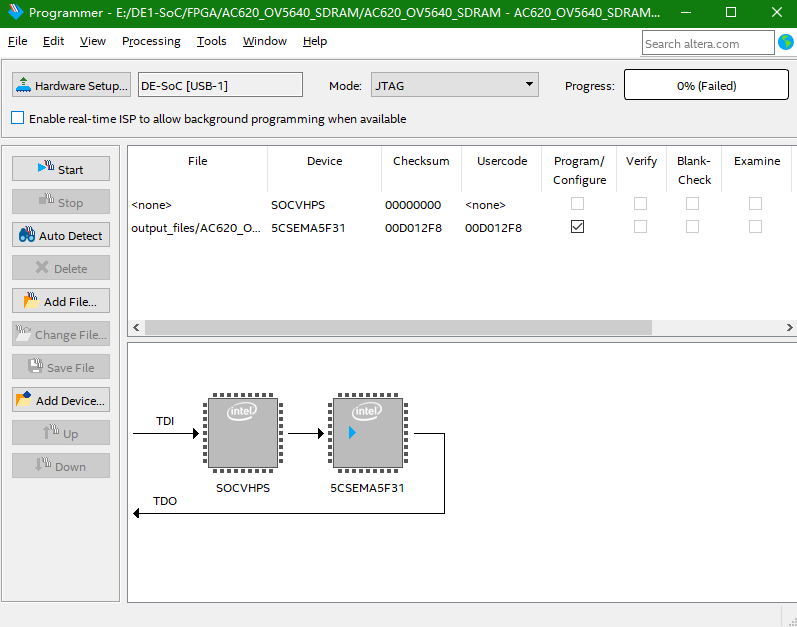Open the Help menu
The height and width of the screenshot is (627, 797).
[315, 41]
